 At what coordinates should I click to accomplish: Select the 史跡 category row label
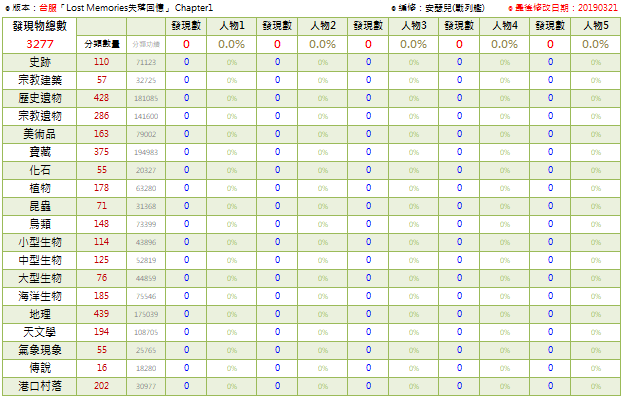point(39,62)
